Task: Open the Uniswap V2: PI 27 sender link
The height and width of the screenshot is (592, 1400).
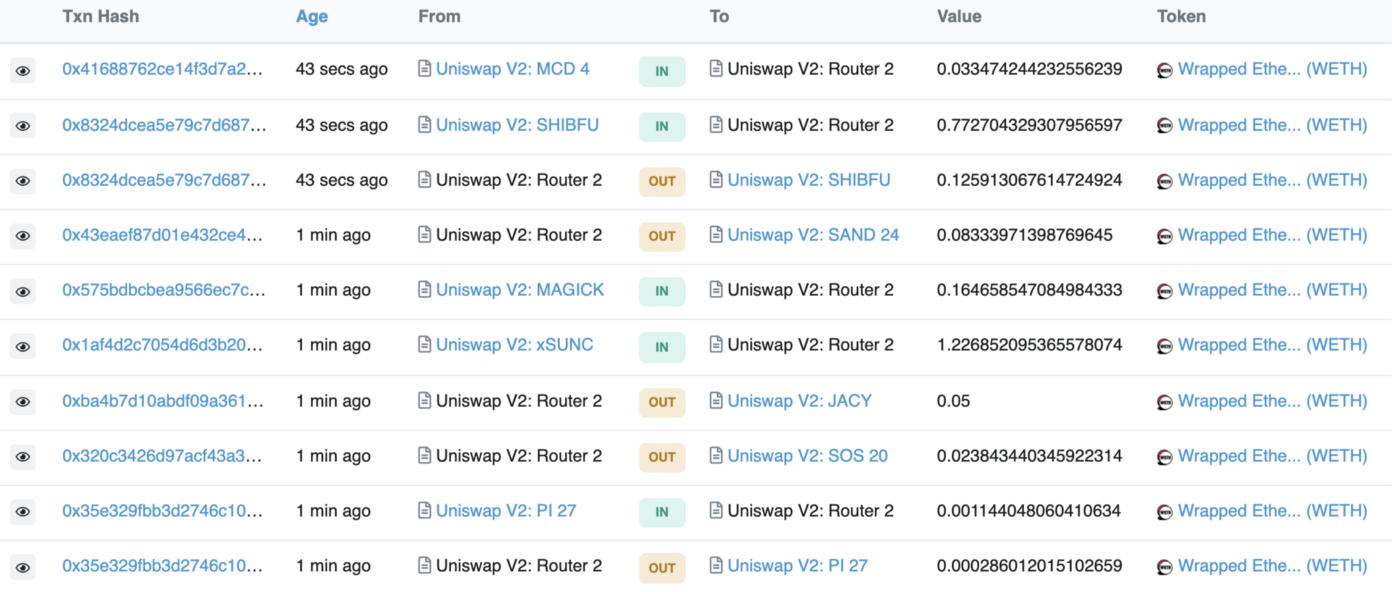Action: point(506,511)
